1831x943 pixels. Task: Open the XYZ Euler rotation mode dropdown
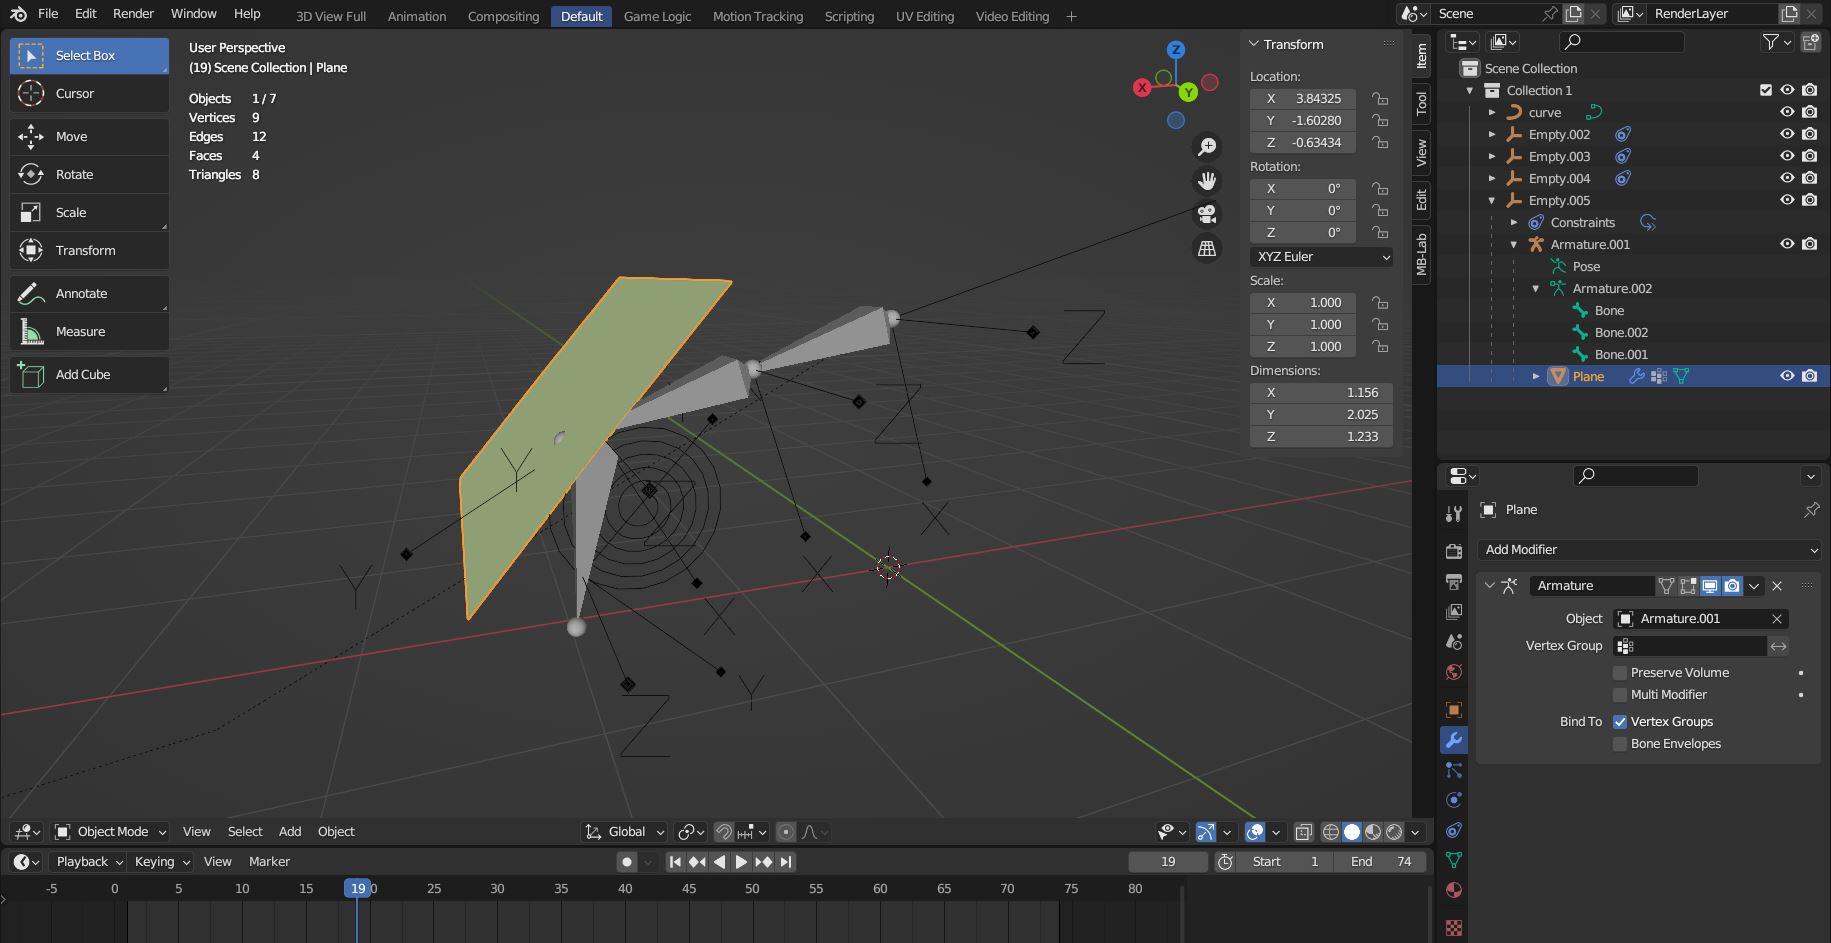point(1321,257)
